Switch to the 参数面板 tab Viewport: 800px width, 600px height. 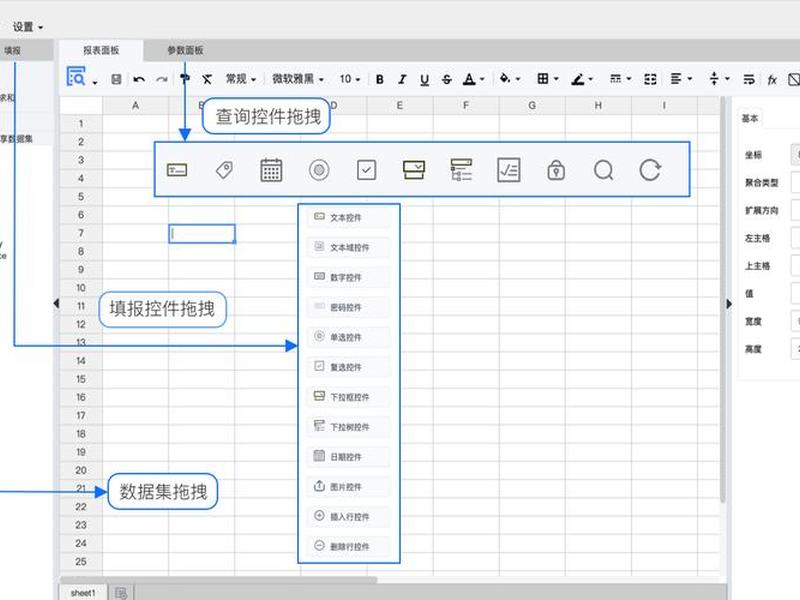[185, 51]
